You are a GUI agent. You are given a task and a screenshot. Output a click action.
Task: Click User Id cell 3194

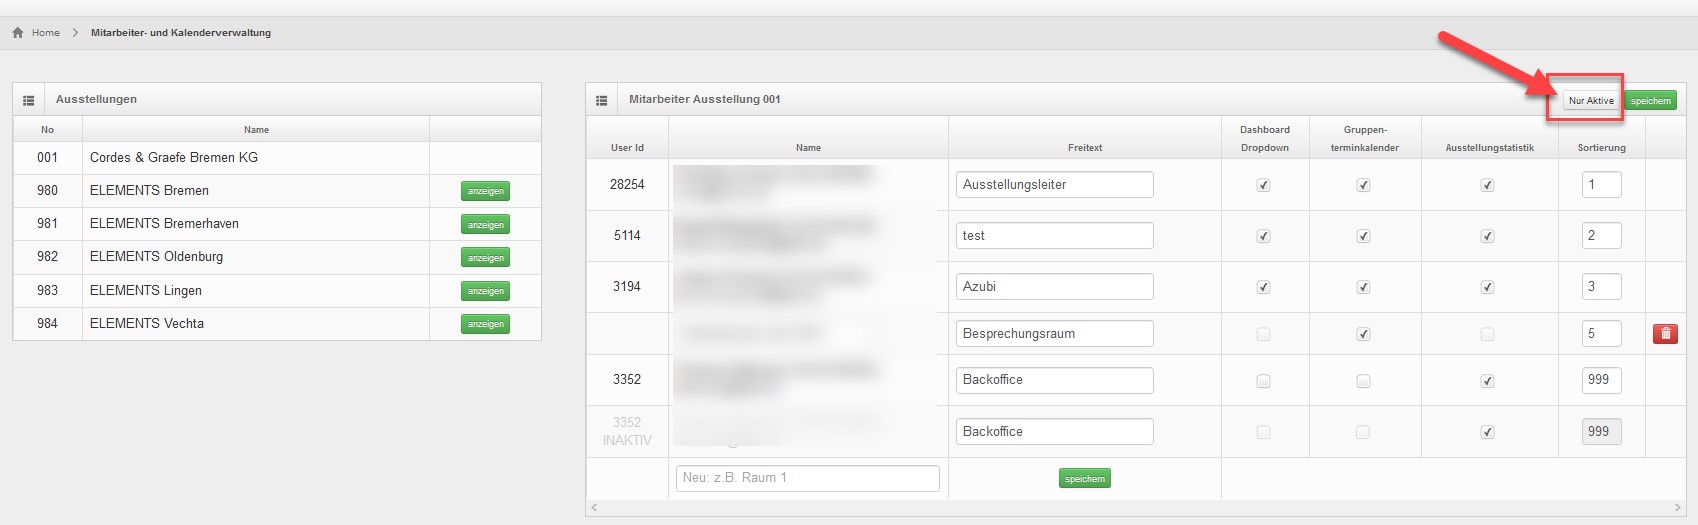coord(627,287)
